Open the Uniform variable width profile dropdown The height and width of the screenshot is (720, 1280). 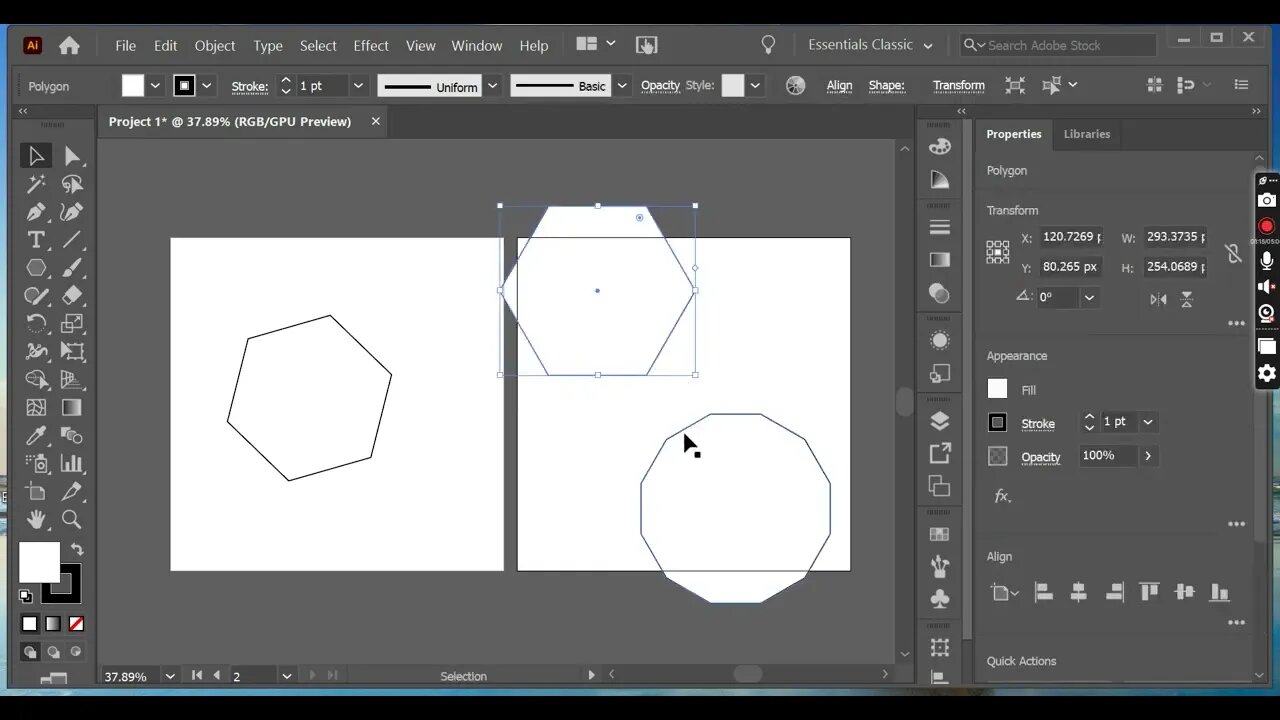pyautogui.click(x=492, y=86)
